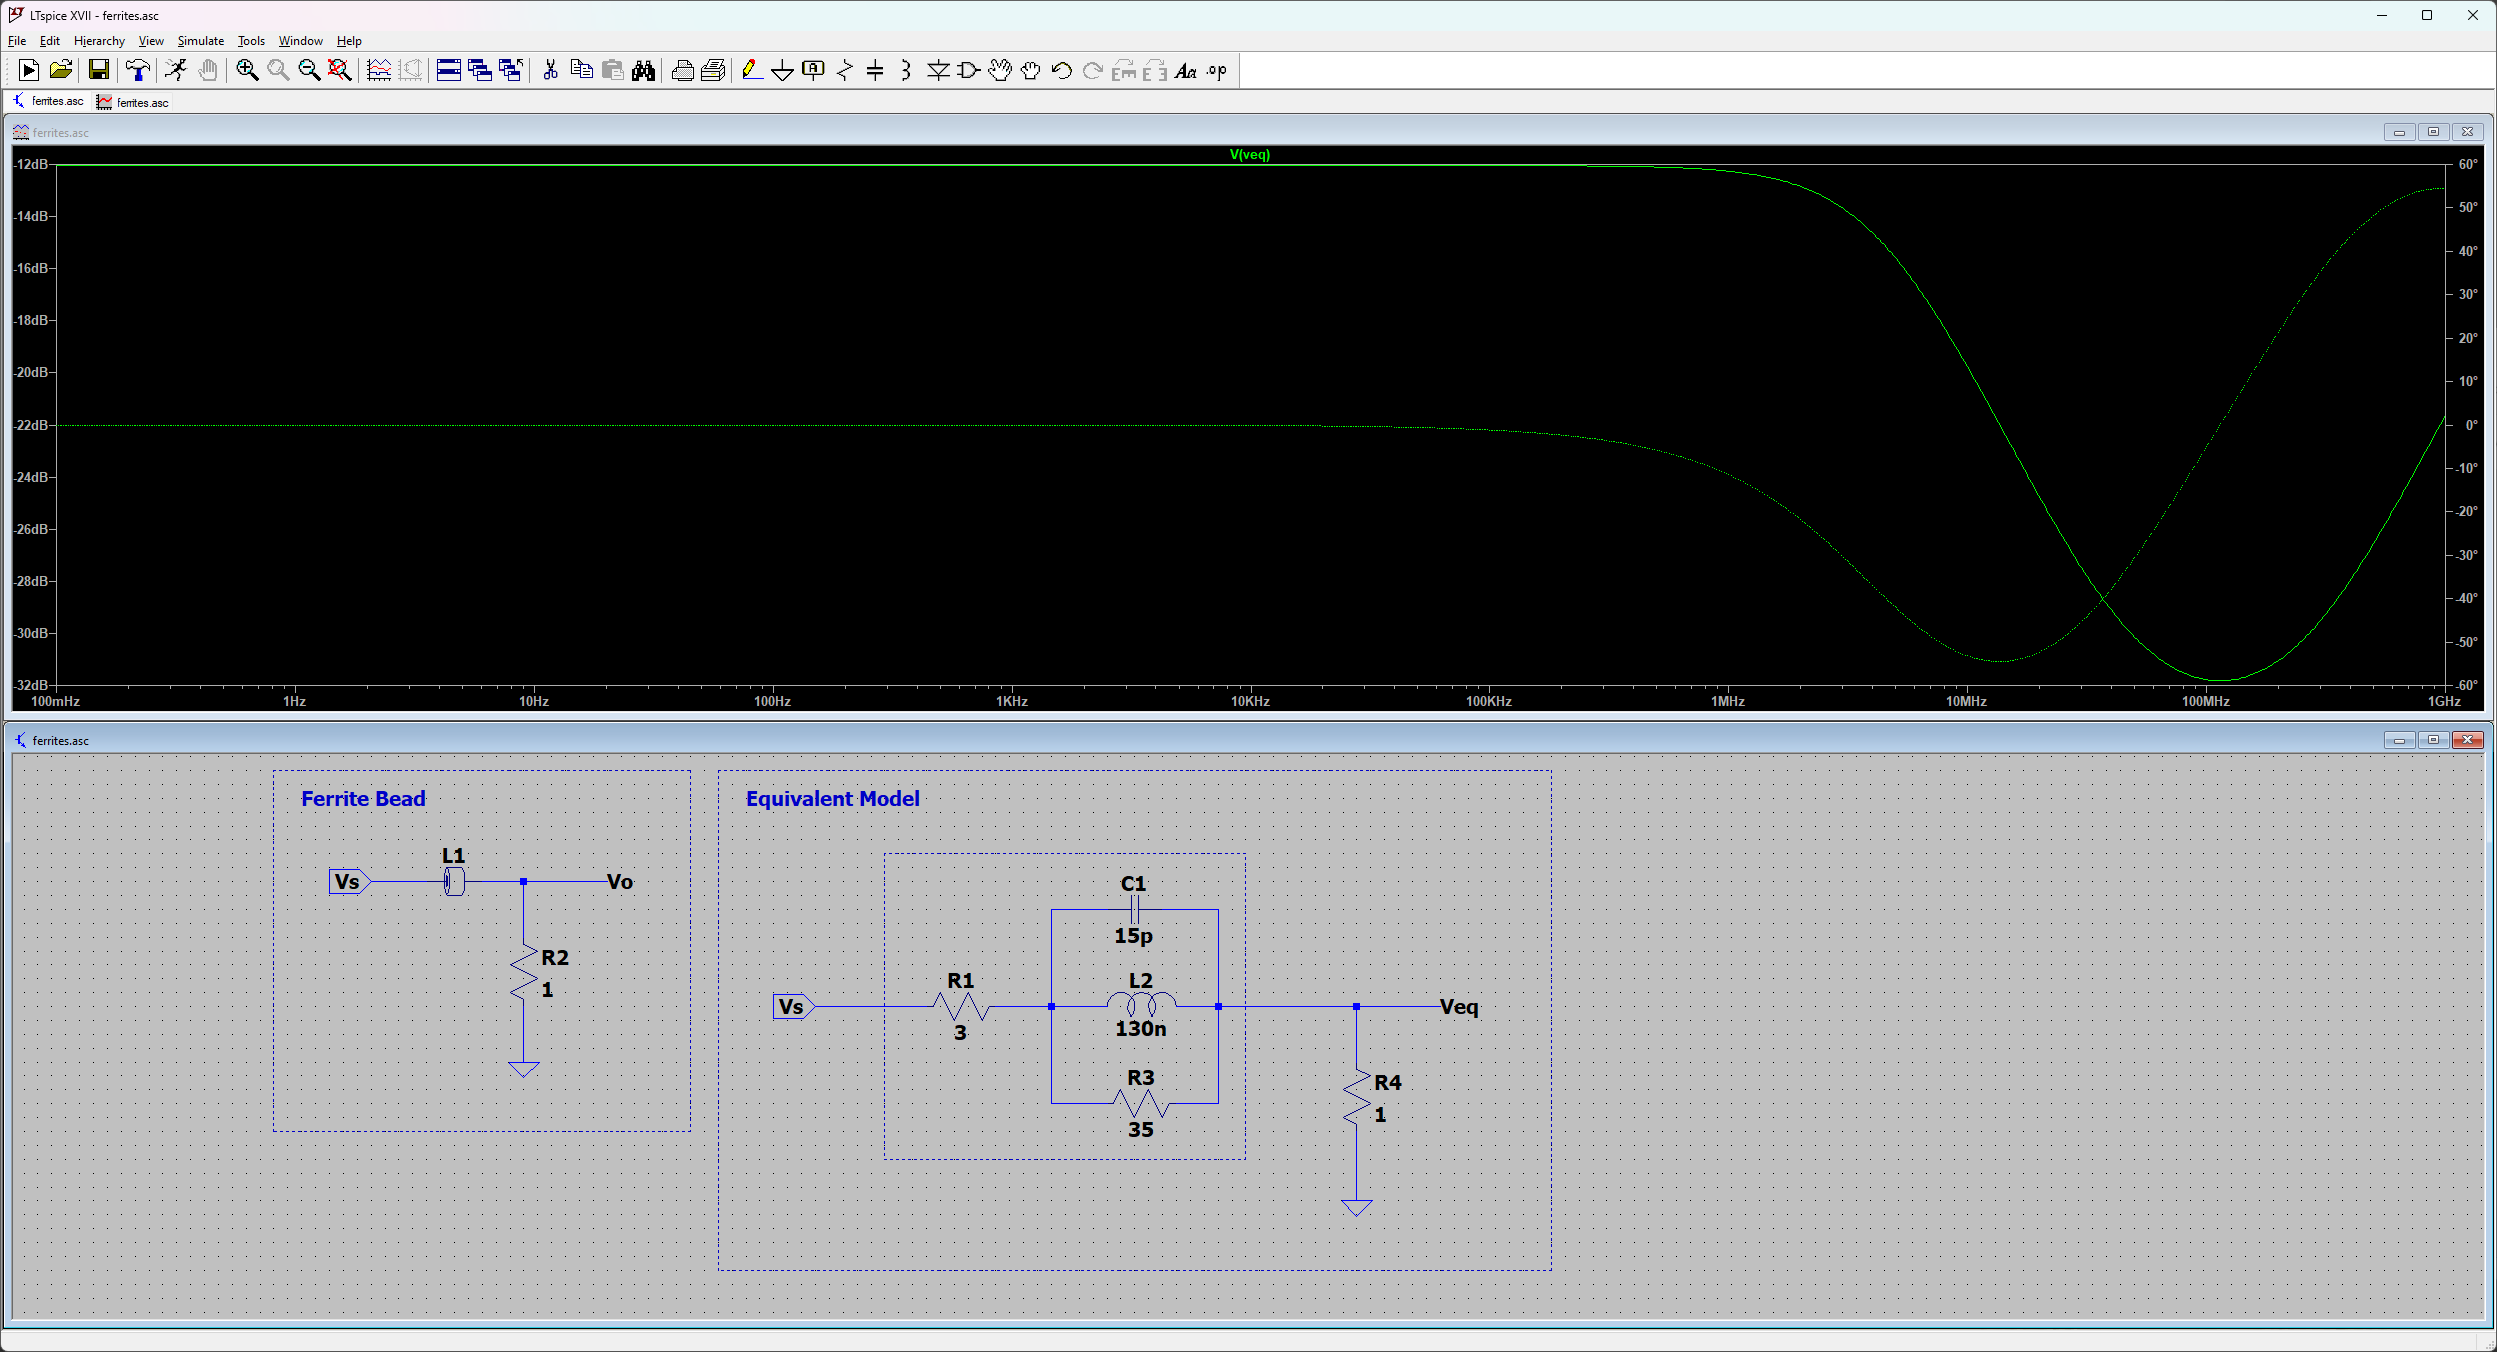Click the 35 value under R3
Screen dimensions: 2497x1352
click(1141, 1130)
